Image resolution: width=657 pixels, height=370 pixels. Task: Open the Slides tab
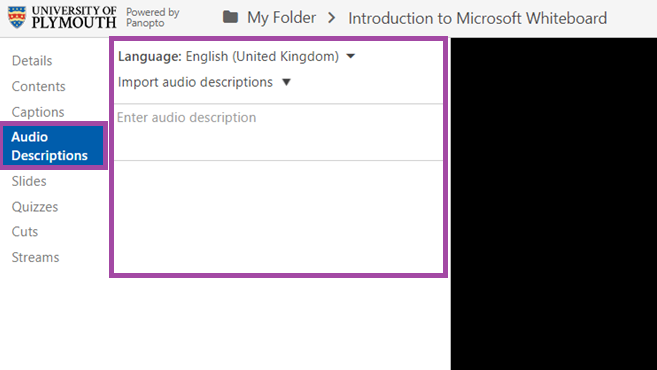(29, 181)
